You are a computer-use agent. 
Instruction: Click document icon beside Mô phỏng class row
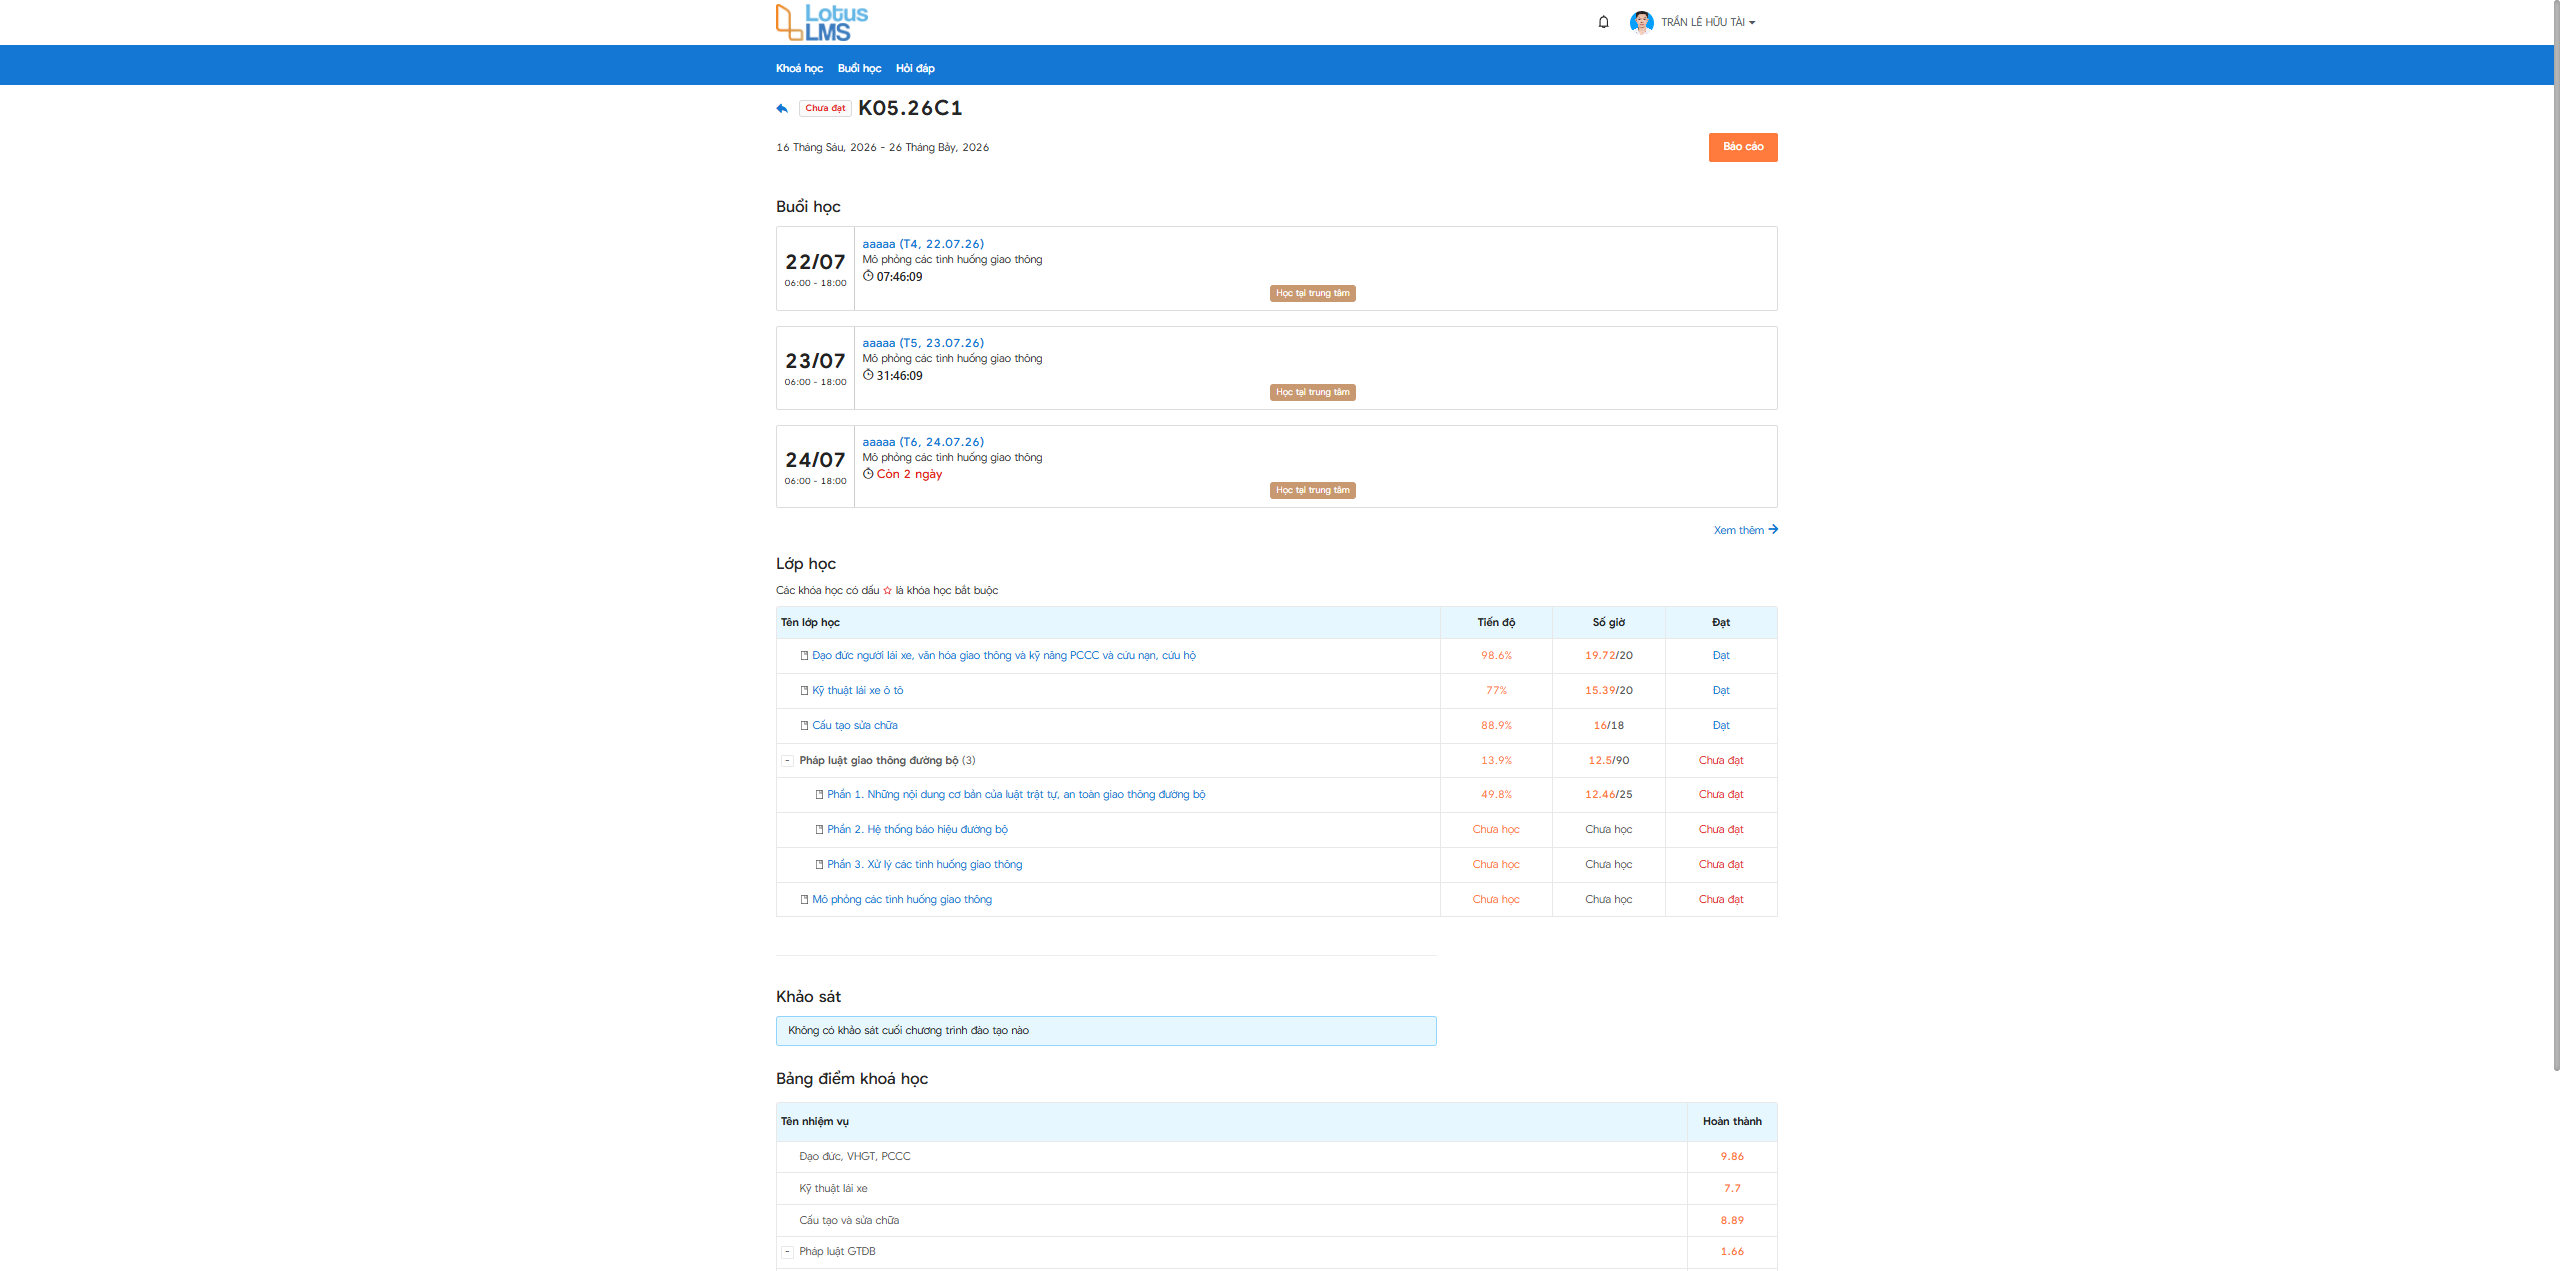click(804, 900)
